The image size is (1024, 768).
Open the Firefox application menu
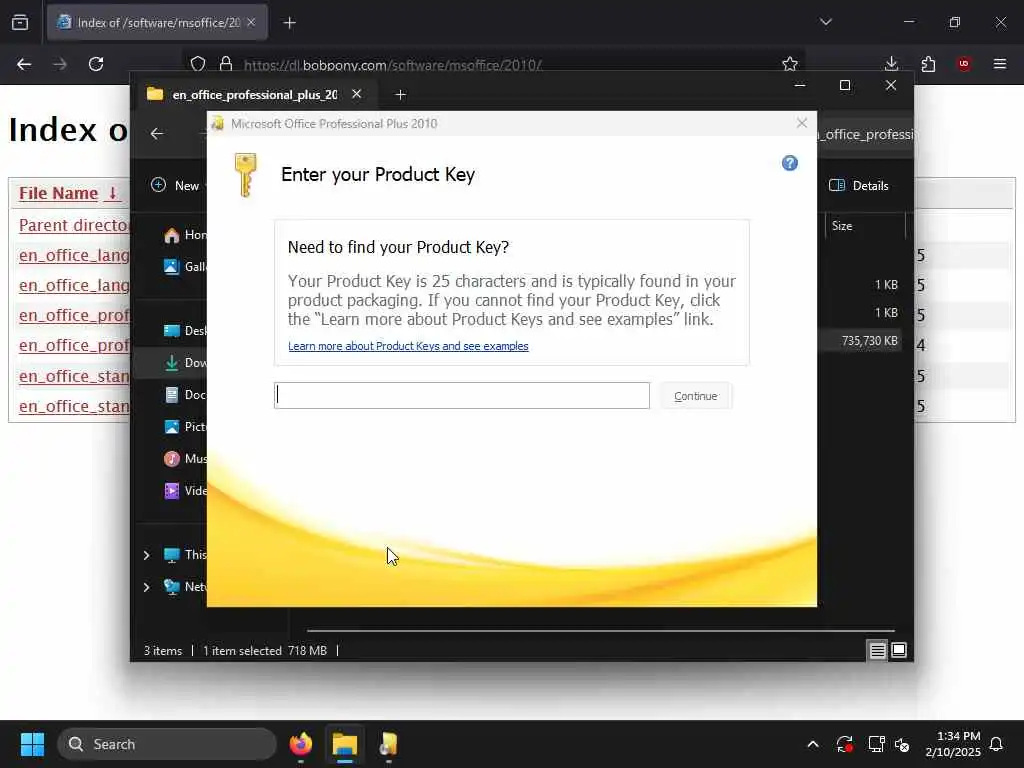(x=999, y=64)
